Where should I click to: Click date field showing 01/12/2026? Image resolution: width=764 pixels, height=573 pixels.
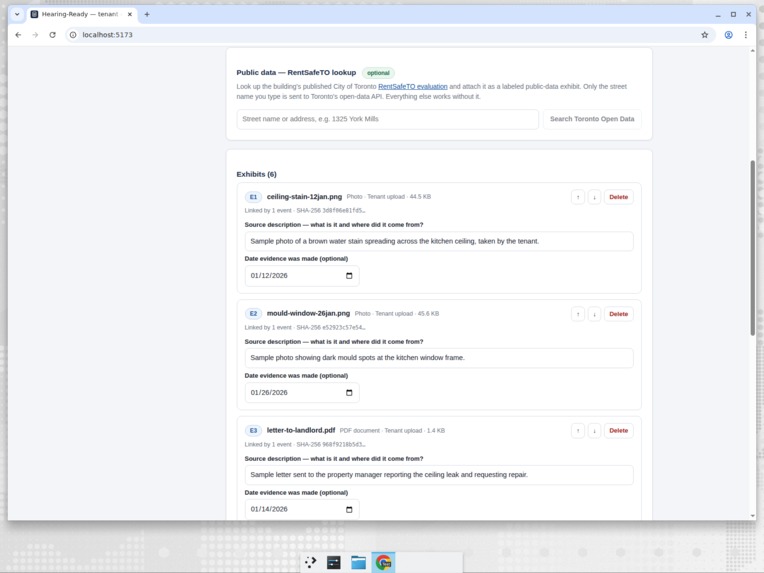tap(302, 276)
